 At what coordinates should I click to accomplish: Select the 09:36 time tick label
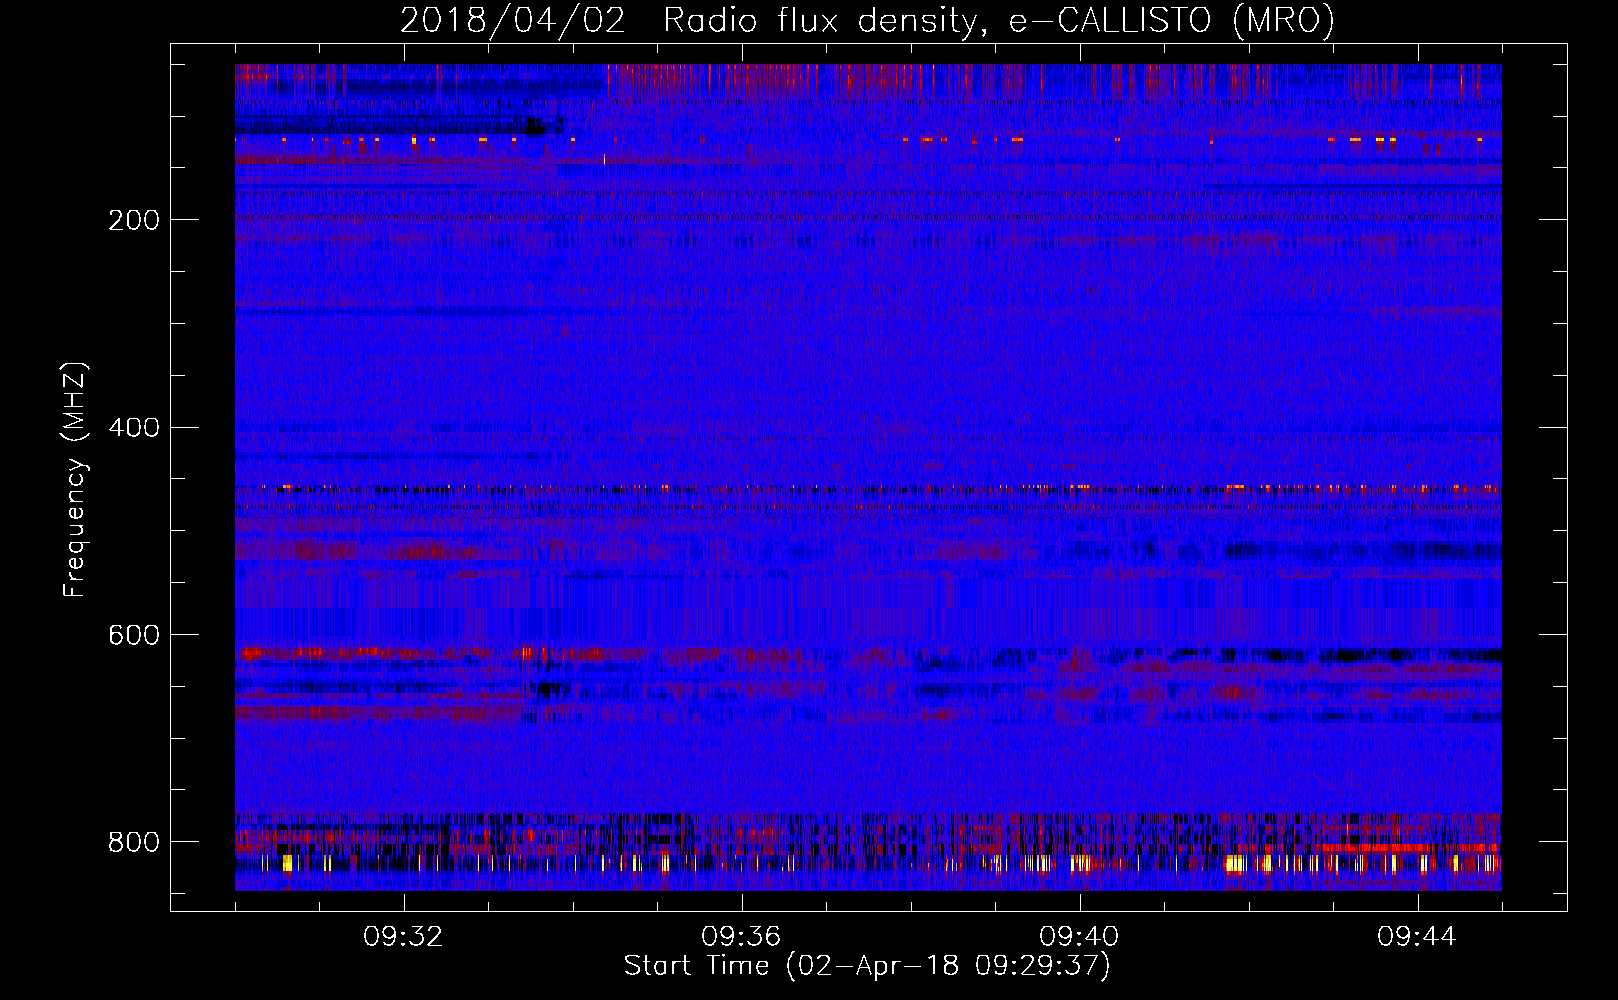[x=741, y=937]
